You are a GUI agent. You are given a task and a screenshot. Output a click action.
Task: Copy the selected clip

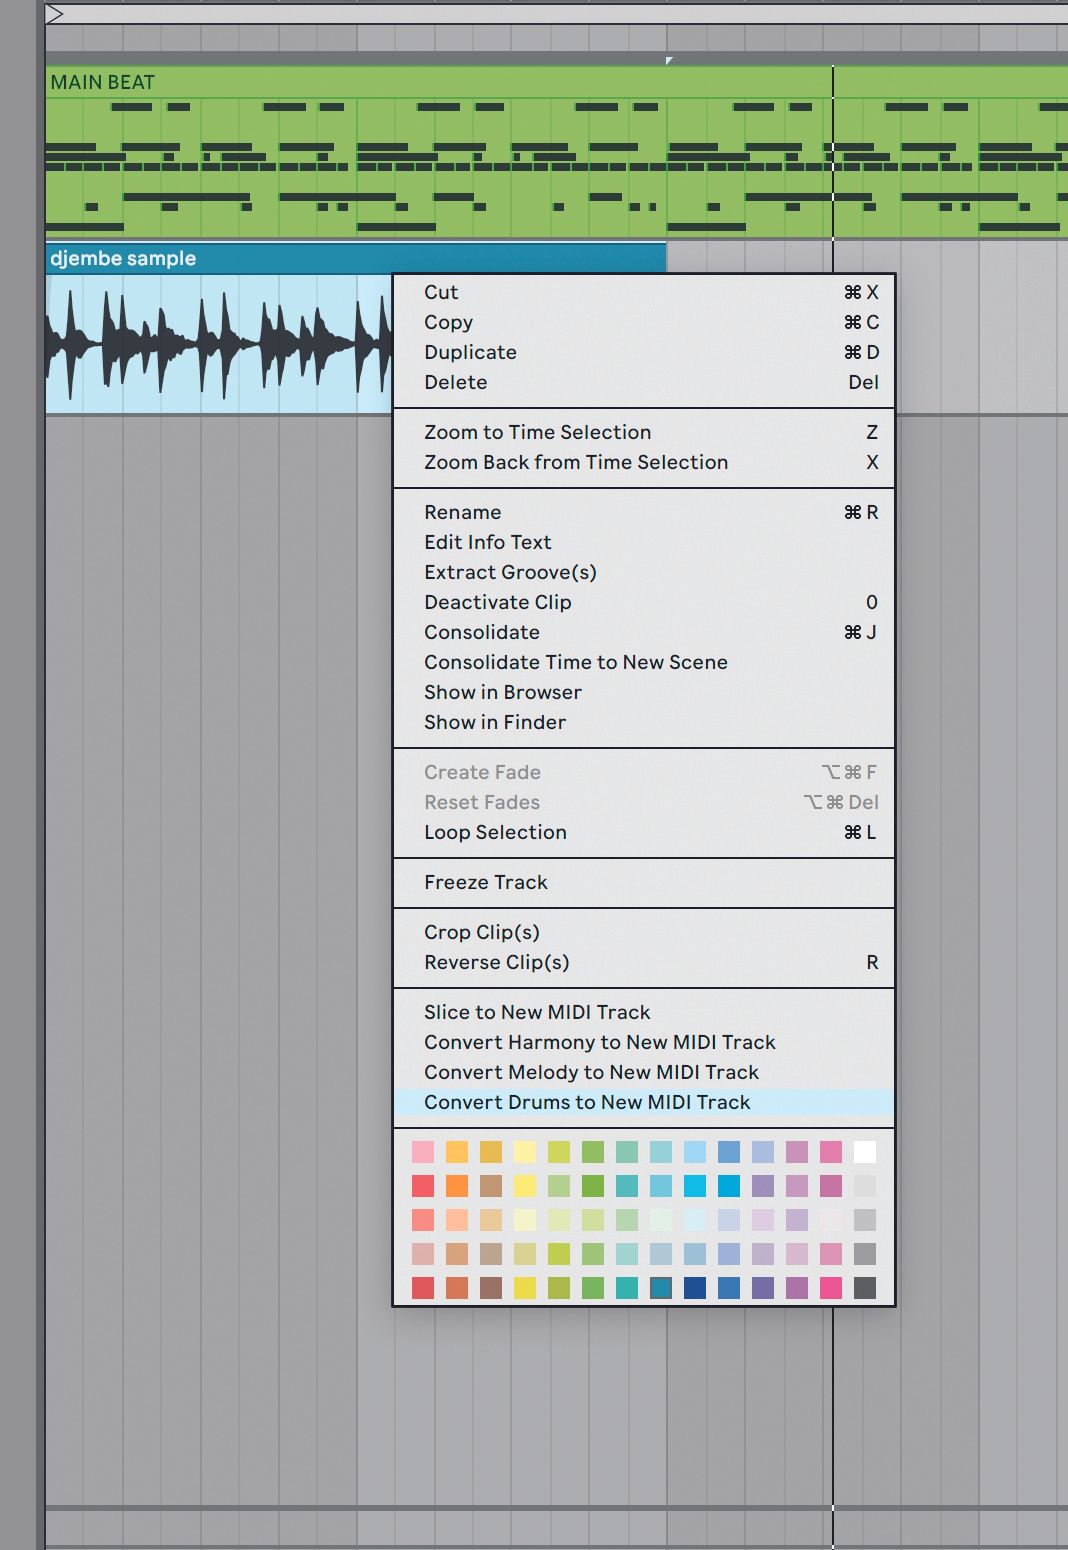tap(448, 322)
